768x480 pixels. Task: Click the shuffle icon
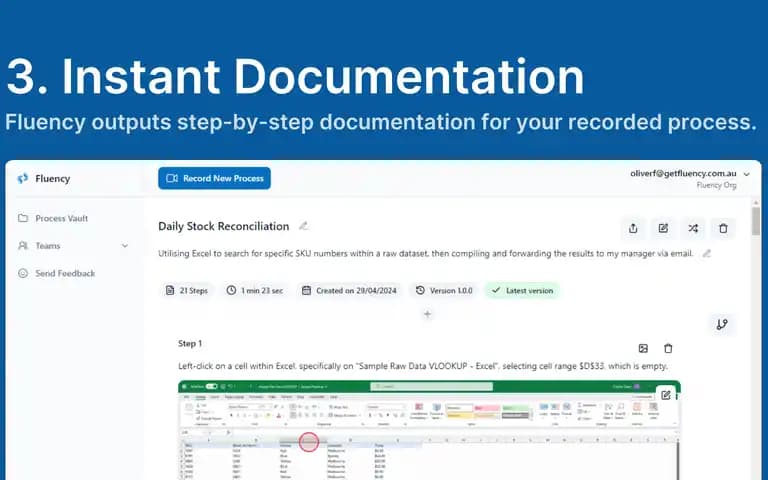click(x=693, y=228)
